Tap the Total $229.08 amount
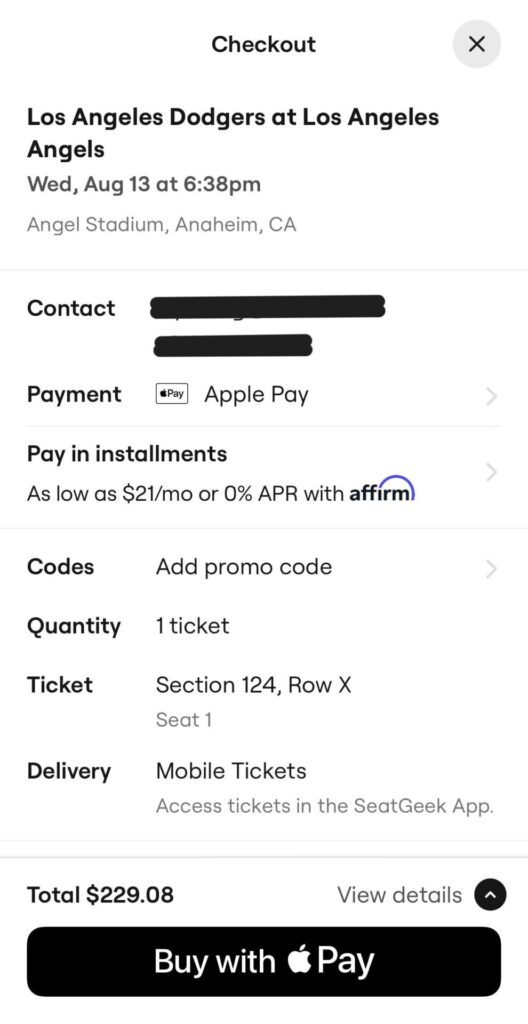 click(x=100, y=895)
